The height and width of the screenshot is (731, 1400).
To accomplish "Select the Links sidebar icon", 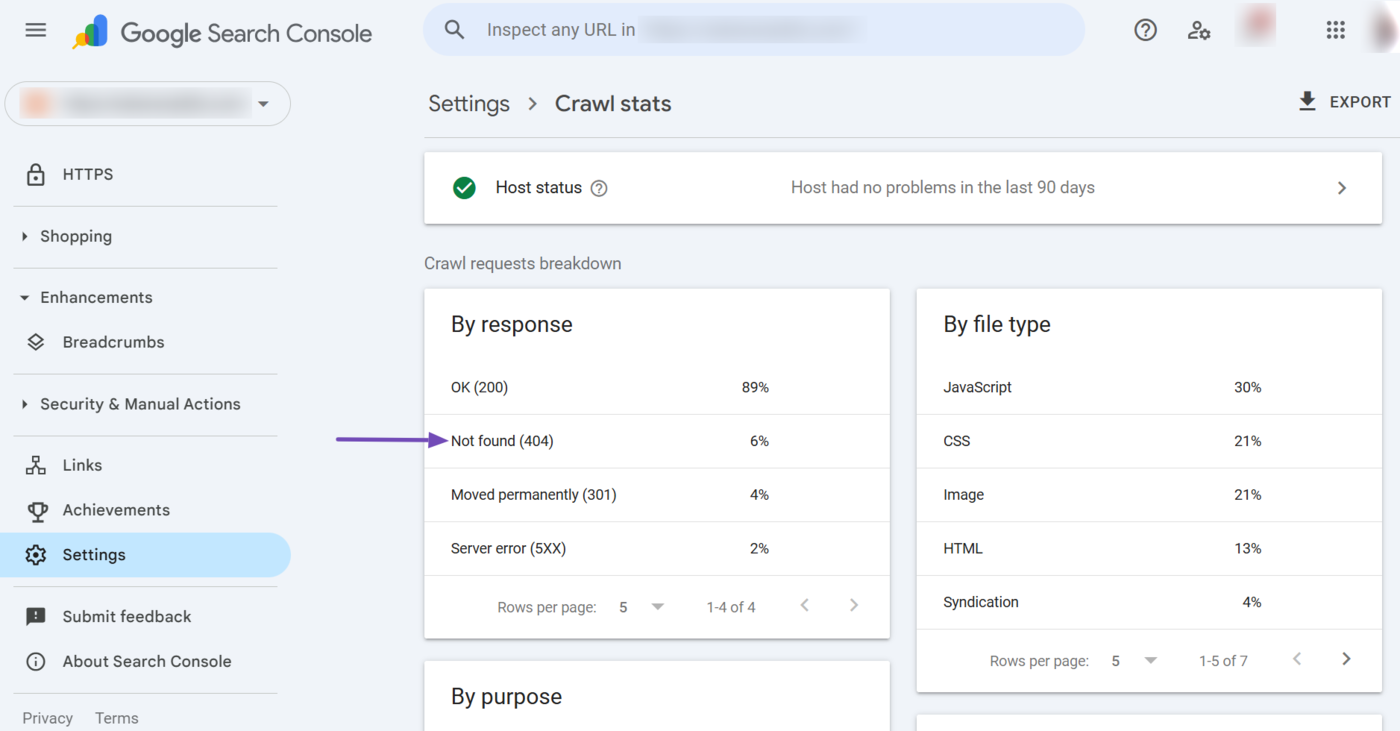I will point(36,464).
